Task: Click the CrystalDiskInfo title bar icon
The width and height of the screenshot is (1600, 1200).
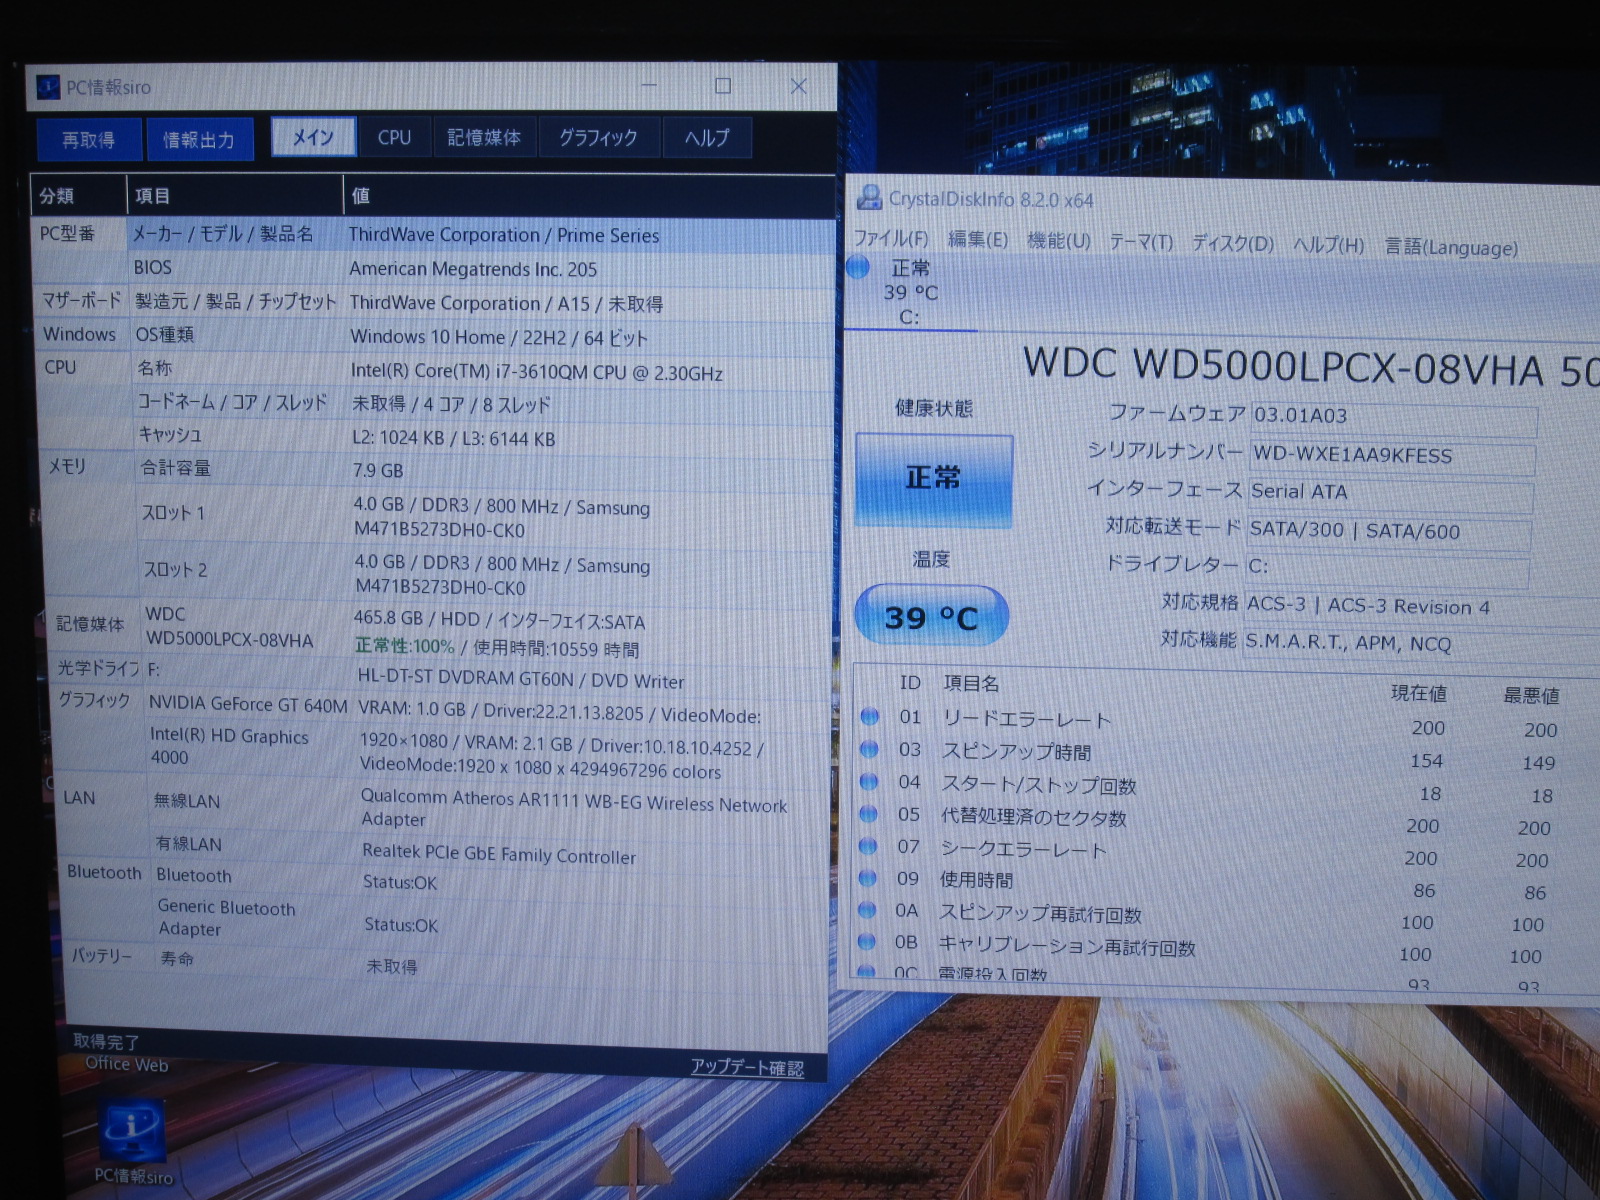Action: coord(869,197)
